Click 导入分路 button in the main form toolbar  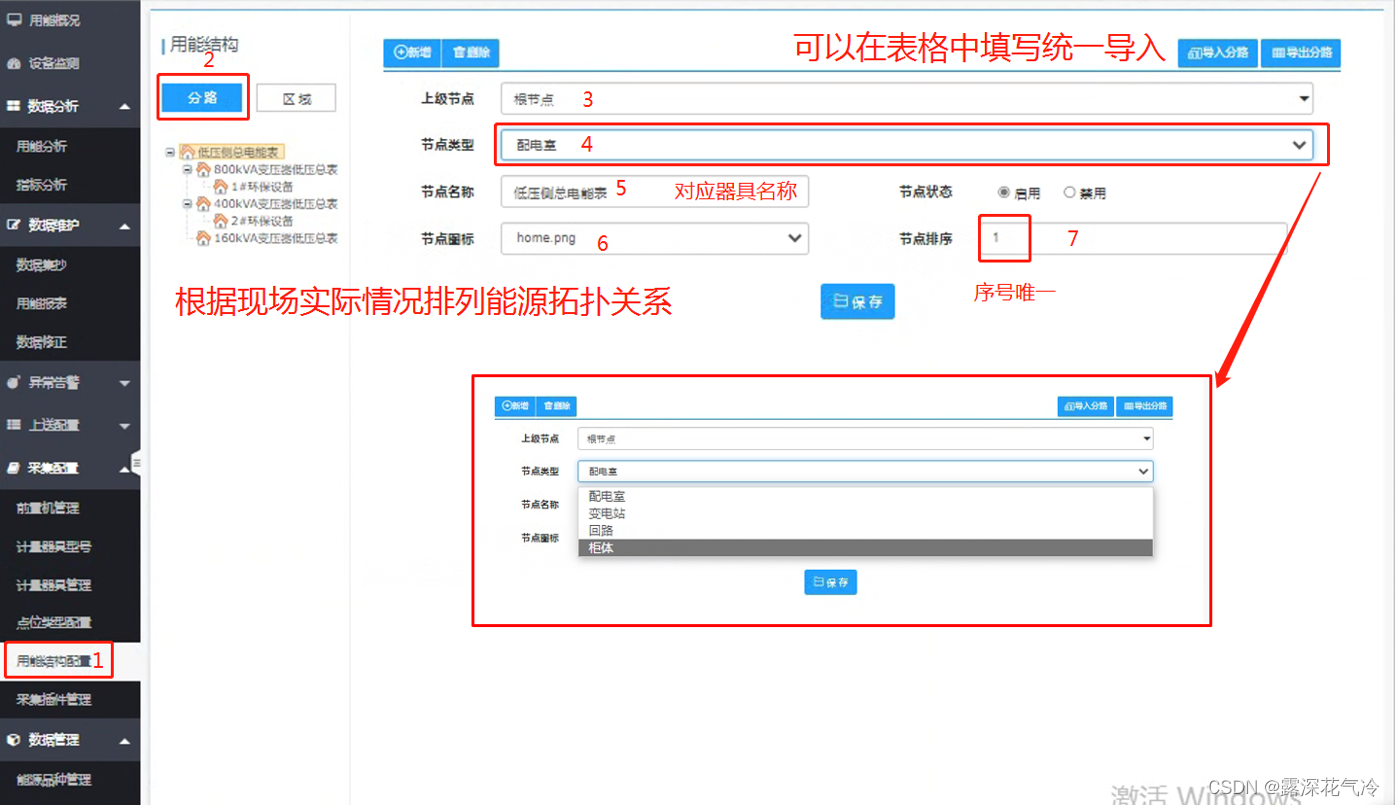click(1218, 53)
